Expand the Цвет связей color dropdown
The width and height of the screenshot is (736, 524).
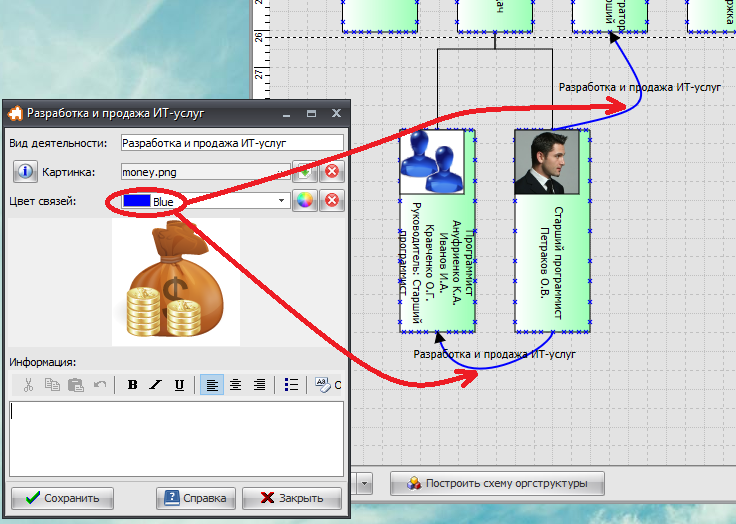point(281,201)
